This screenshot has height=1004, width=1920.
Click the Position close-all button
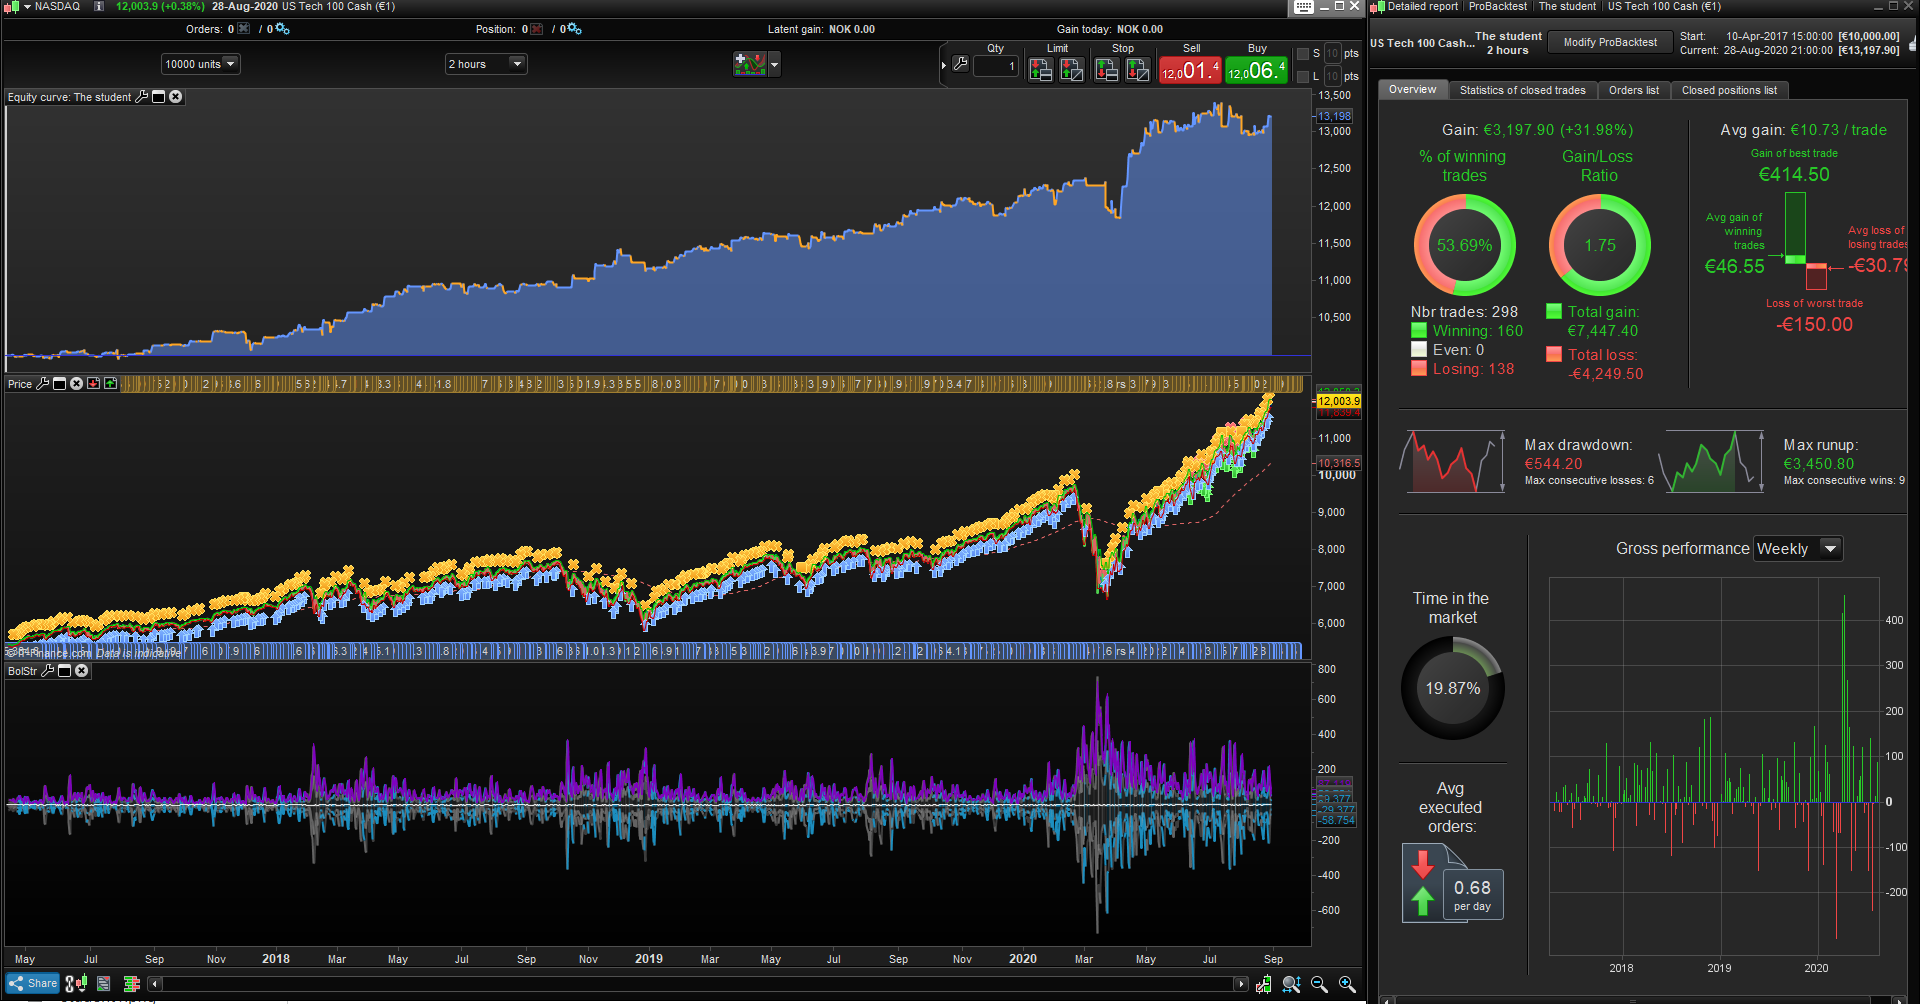pos(536,29)
